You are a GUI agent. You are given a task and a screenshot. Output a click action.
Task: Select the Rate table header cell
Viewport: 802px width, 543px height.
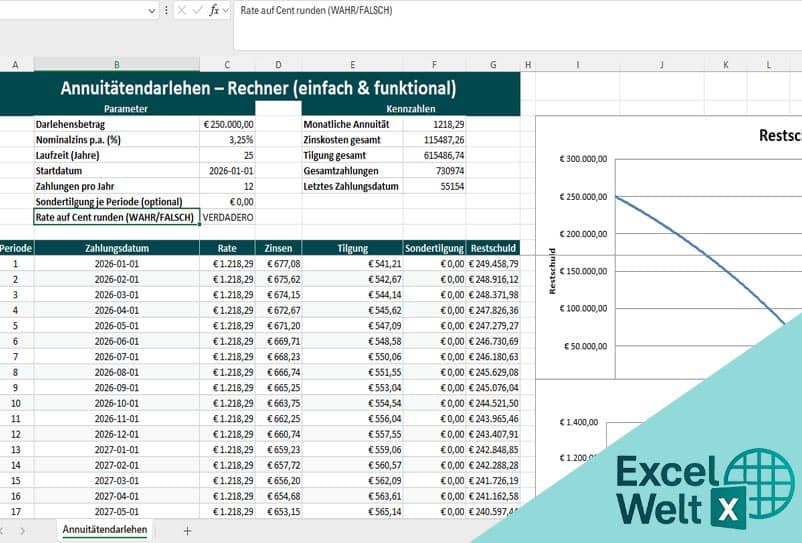coord(227,248)
